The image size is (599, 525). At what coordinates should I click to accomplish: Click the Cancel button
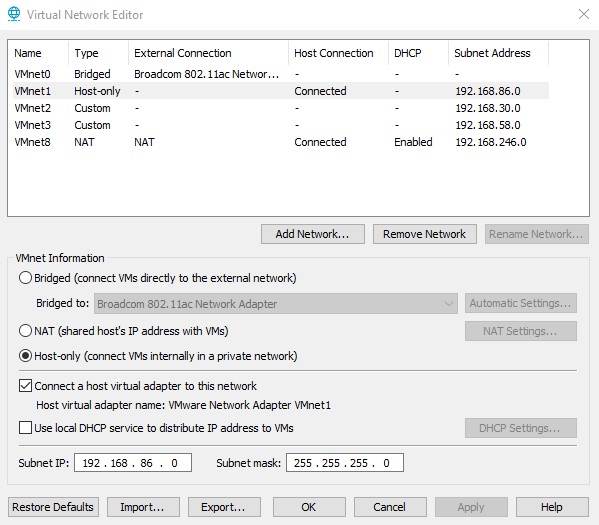[x=390, y=507]
